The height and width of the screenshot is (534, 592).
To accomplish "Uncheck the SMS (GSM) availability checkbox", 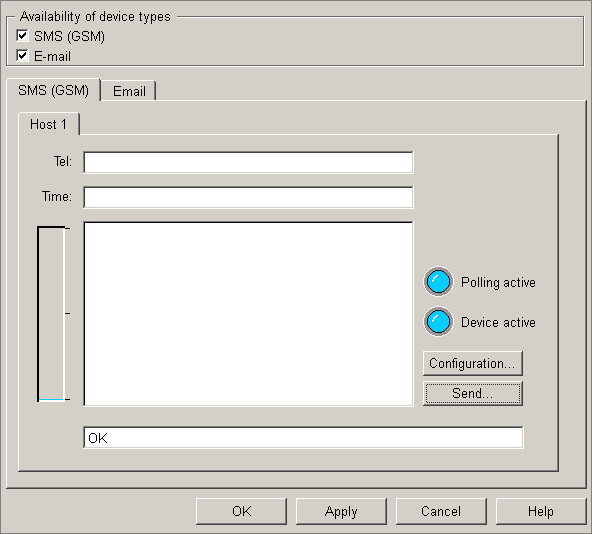I will click(x=22, y=36).
